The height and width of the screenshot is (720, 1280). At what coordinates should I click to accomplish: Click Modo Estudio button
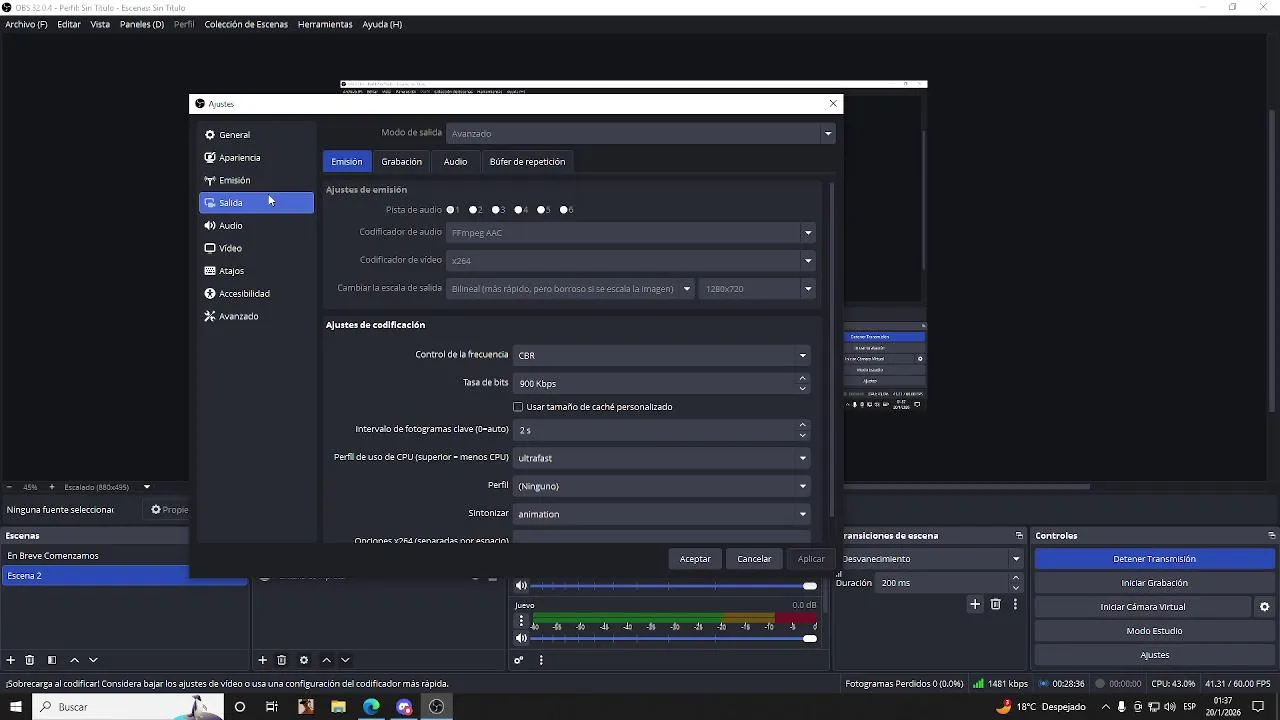point(1154,631)
